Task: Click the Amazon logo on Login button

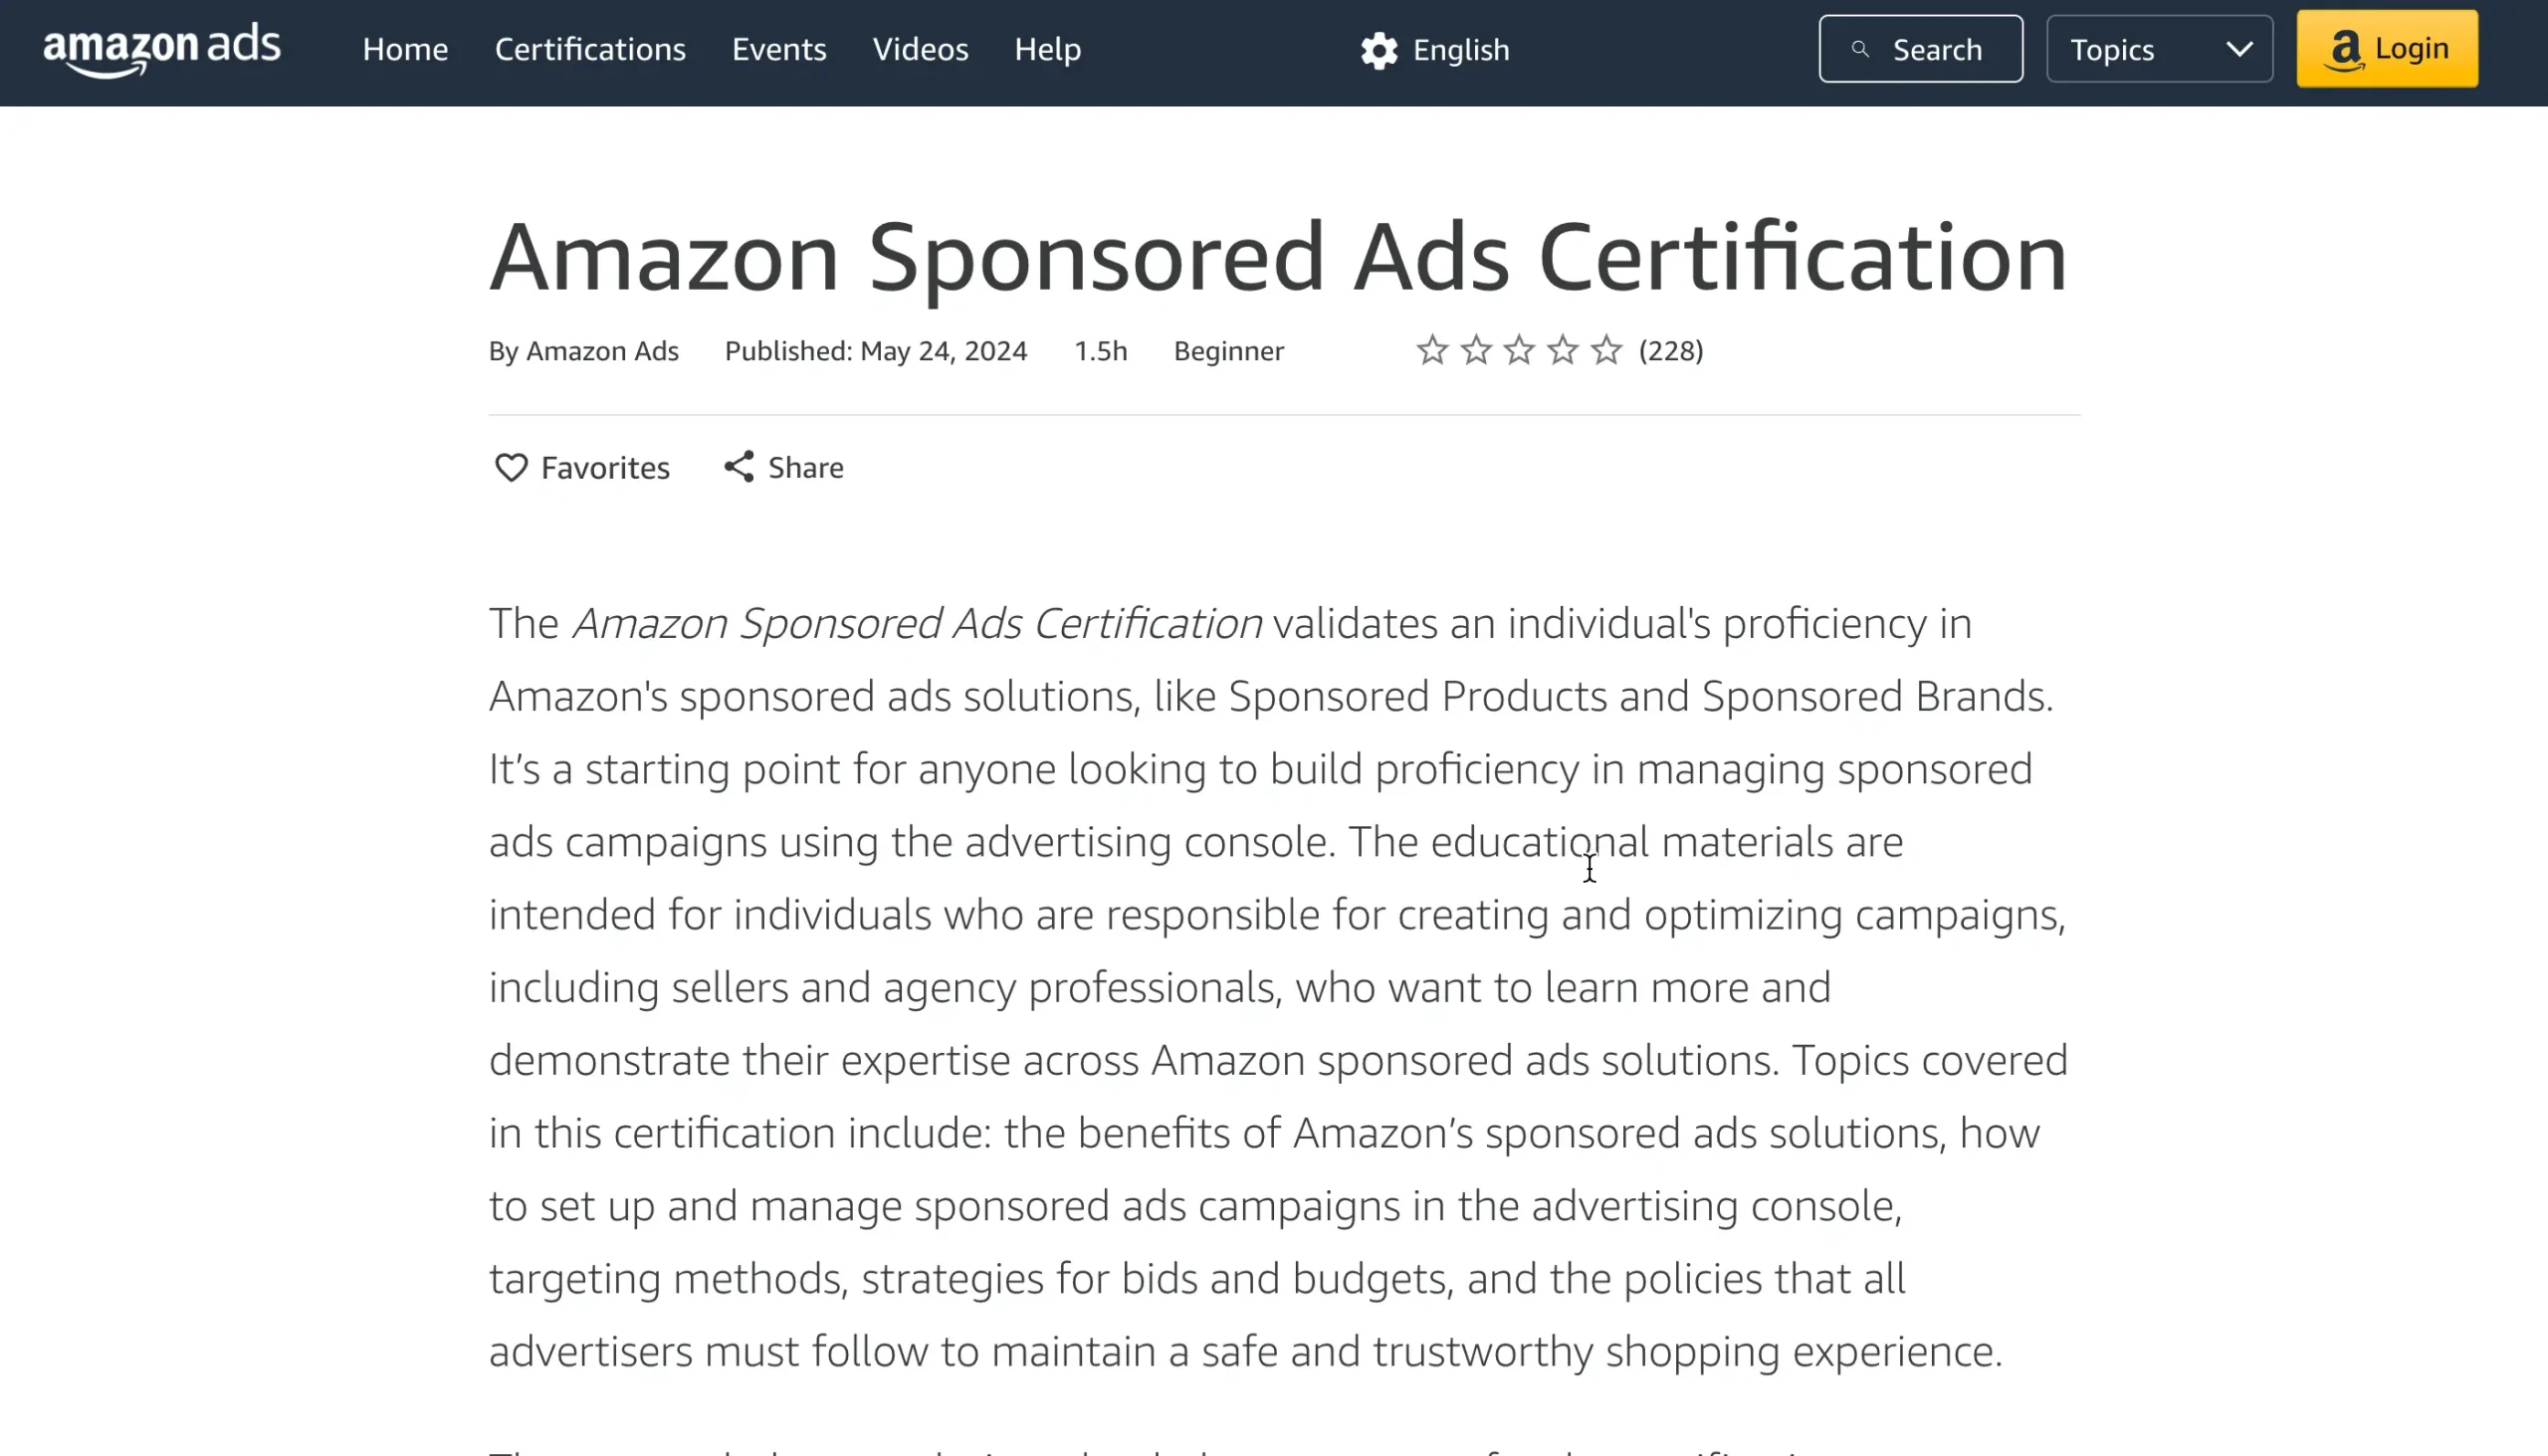Action: pos(2345,50)
